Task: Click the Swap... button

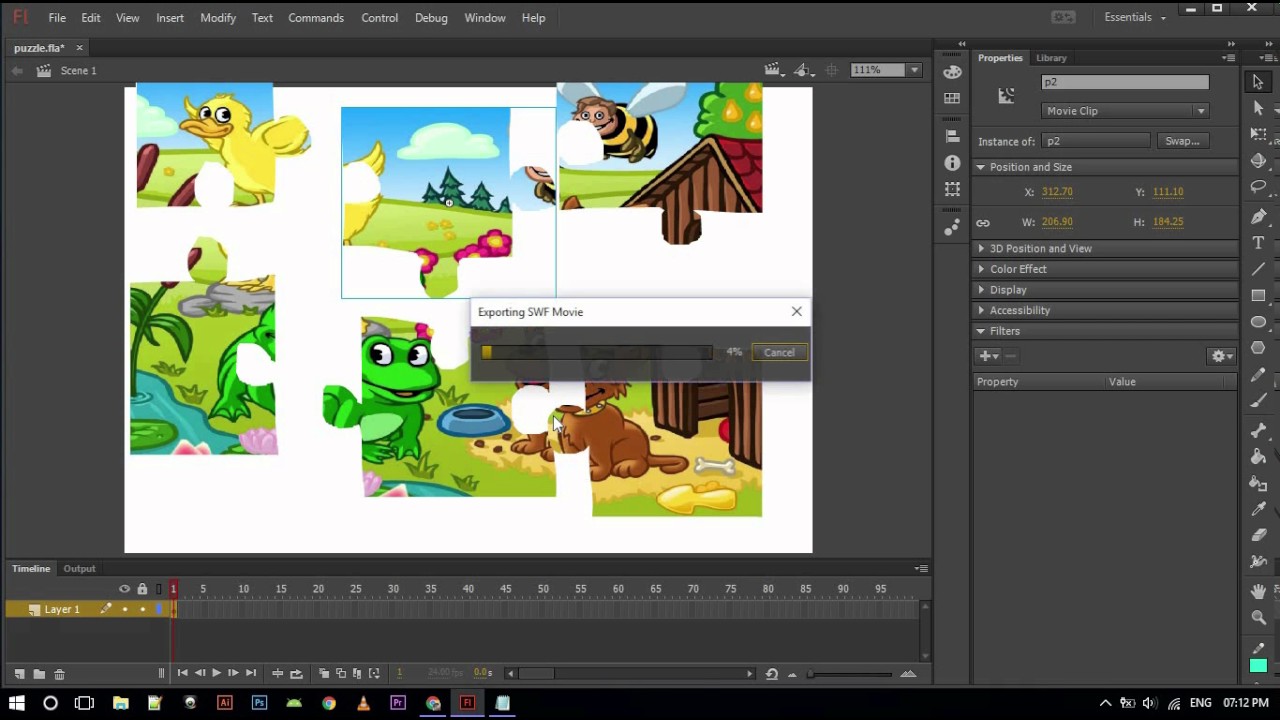Action: [x=1181, y=141]
